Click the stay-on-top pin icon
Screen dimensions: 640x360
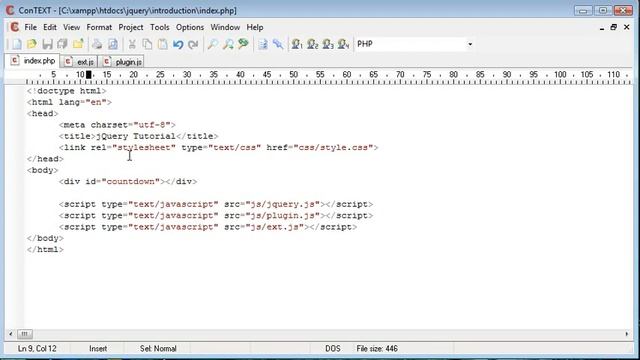tap(278, 44)
